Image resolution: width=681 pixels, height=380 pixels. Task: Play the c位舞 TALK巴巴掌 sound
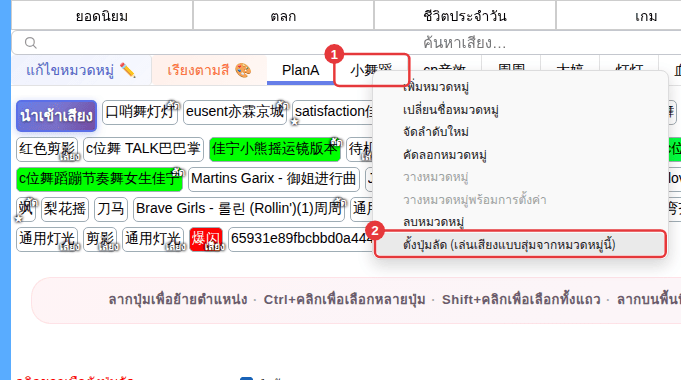click(143, 149)
